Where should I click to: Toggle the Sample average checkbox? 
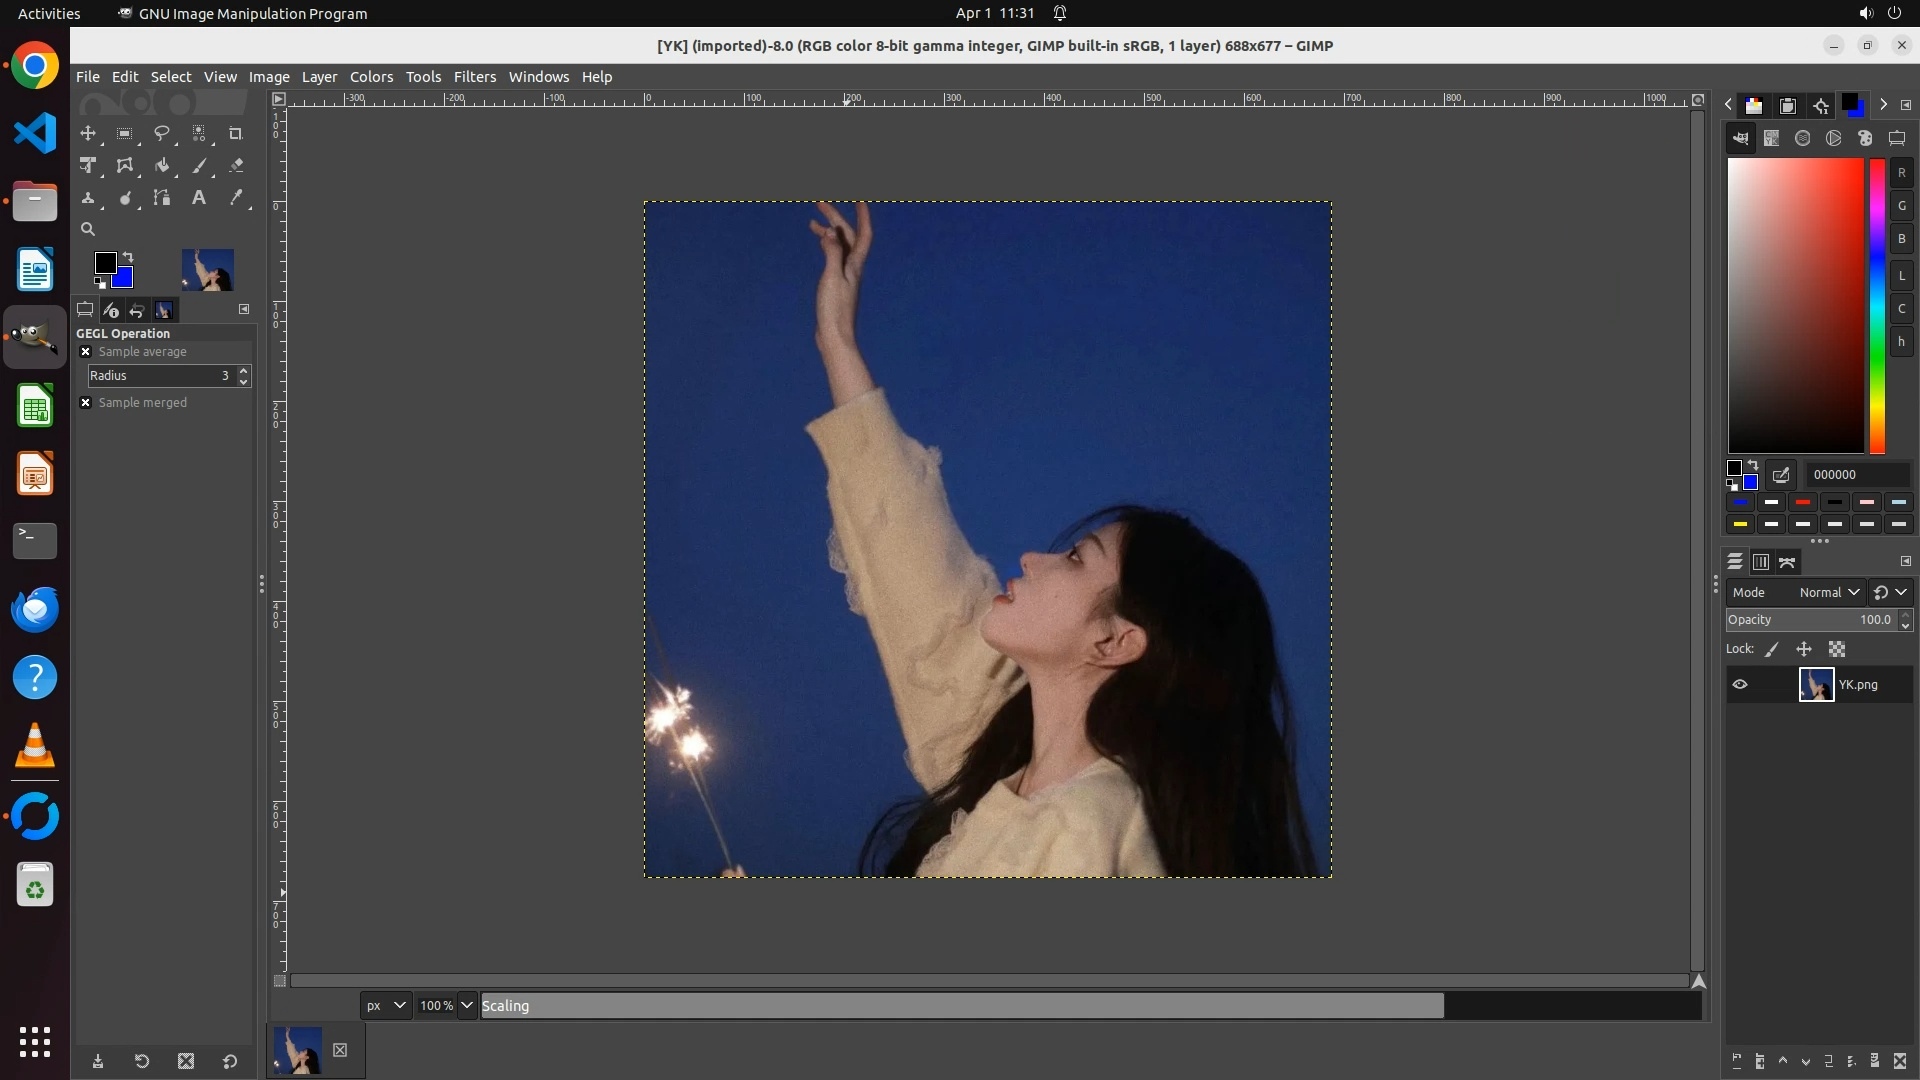tap(86, 352)
